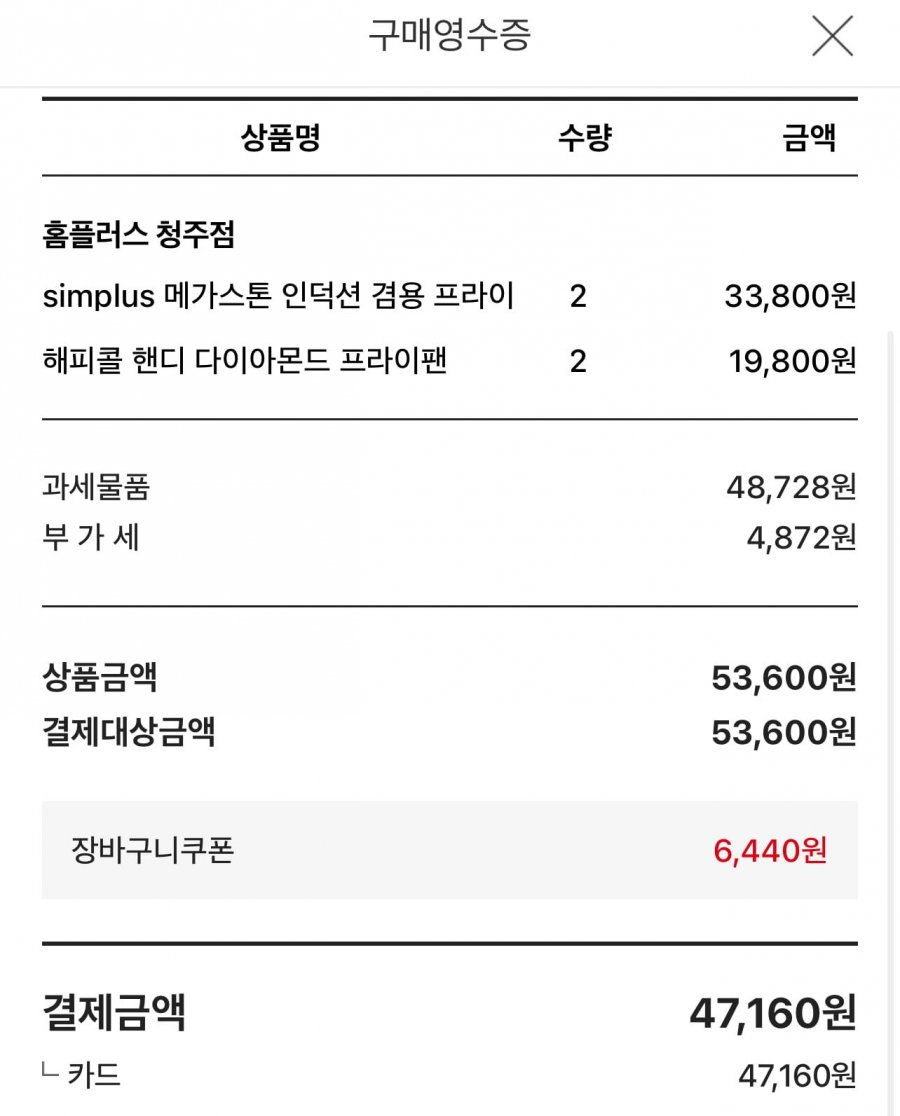The width and height of the screenshot is (900, 1116).
Task: Click the 홈플러스 청주점 store name
Action: (x=139, y=234)
